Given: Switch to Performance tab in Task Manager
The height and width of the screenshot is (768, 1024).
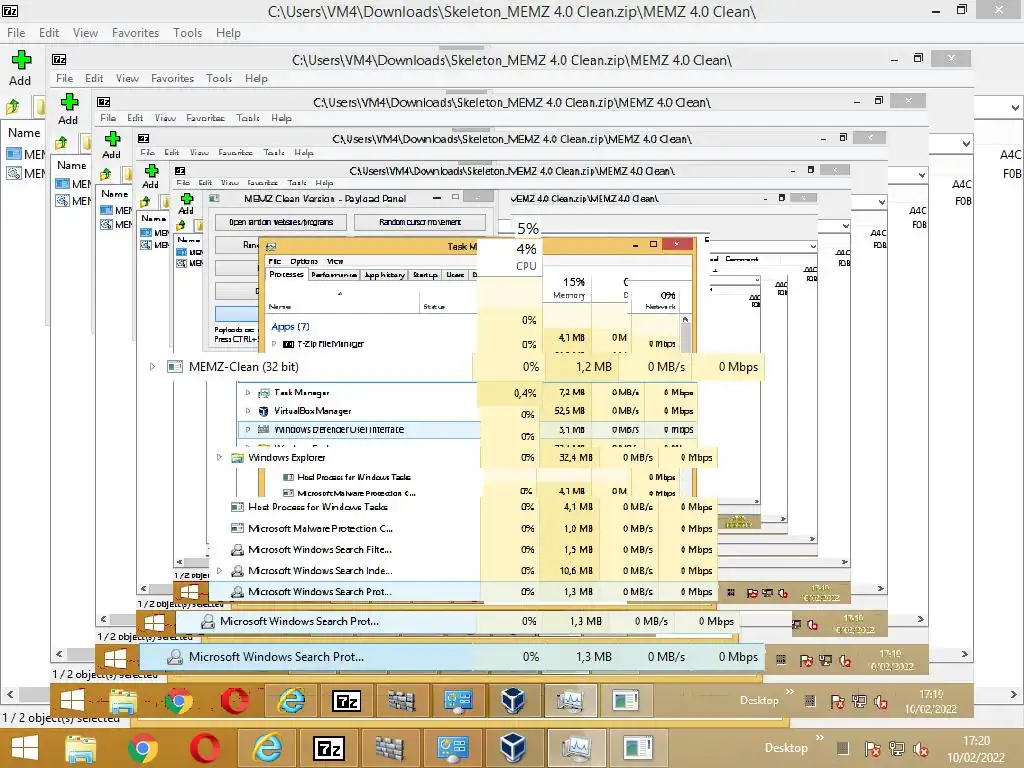Looking at the screenshot, I should (x=334, y=275).
